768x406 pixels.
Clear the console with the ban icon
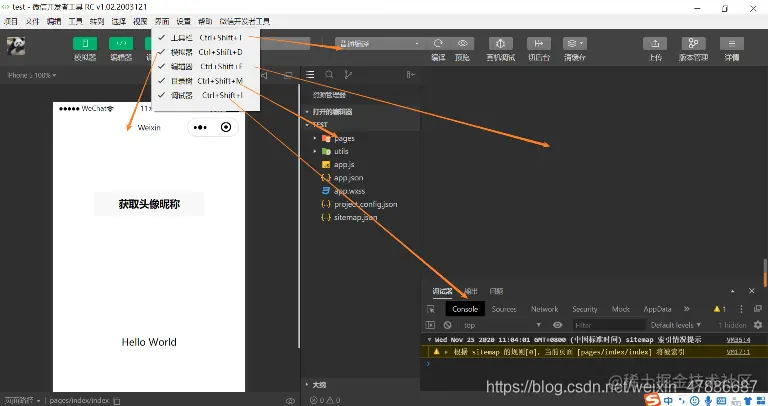tap(447, 325)
